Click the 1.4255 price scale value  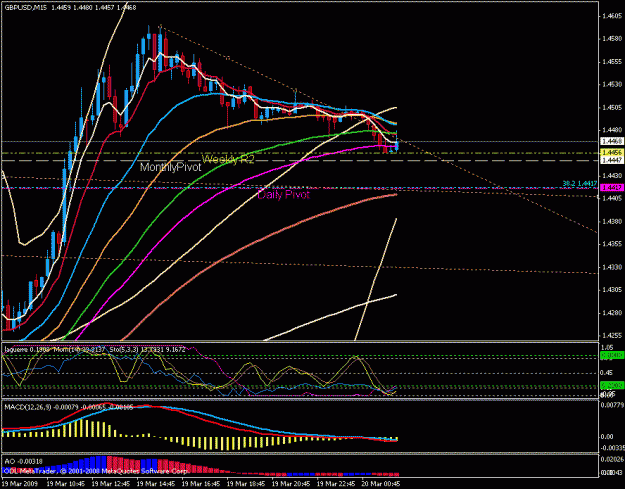coord(613,335)
